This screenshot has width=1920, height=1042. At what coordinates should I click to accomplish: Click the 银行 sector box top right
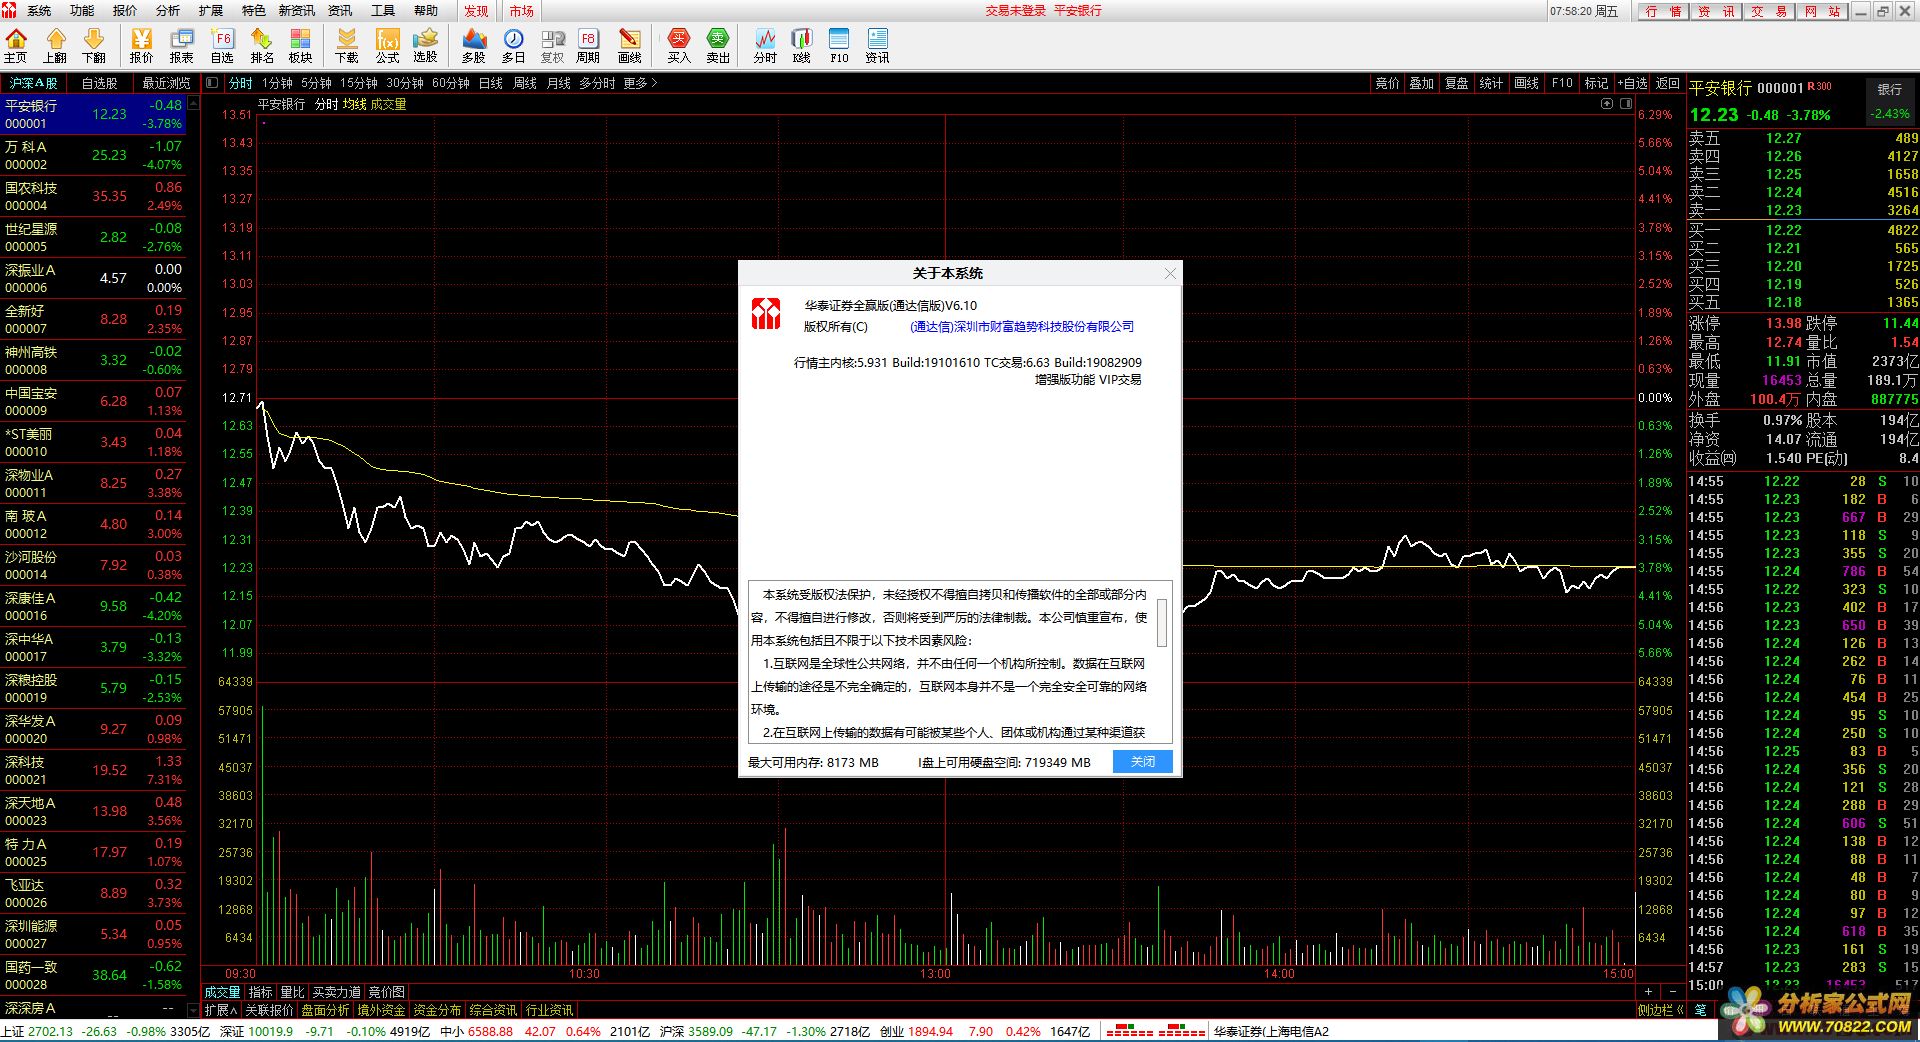1889,102
